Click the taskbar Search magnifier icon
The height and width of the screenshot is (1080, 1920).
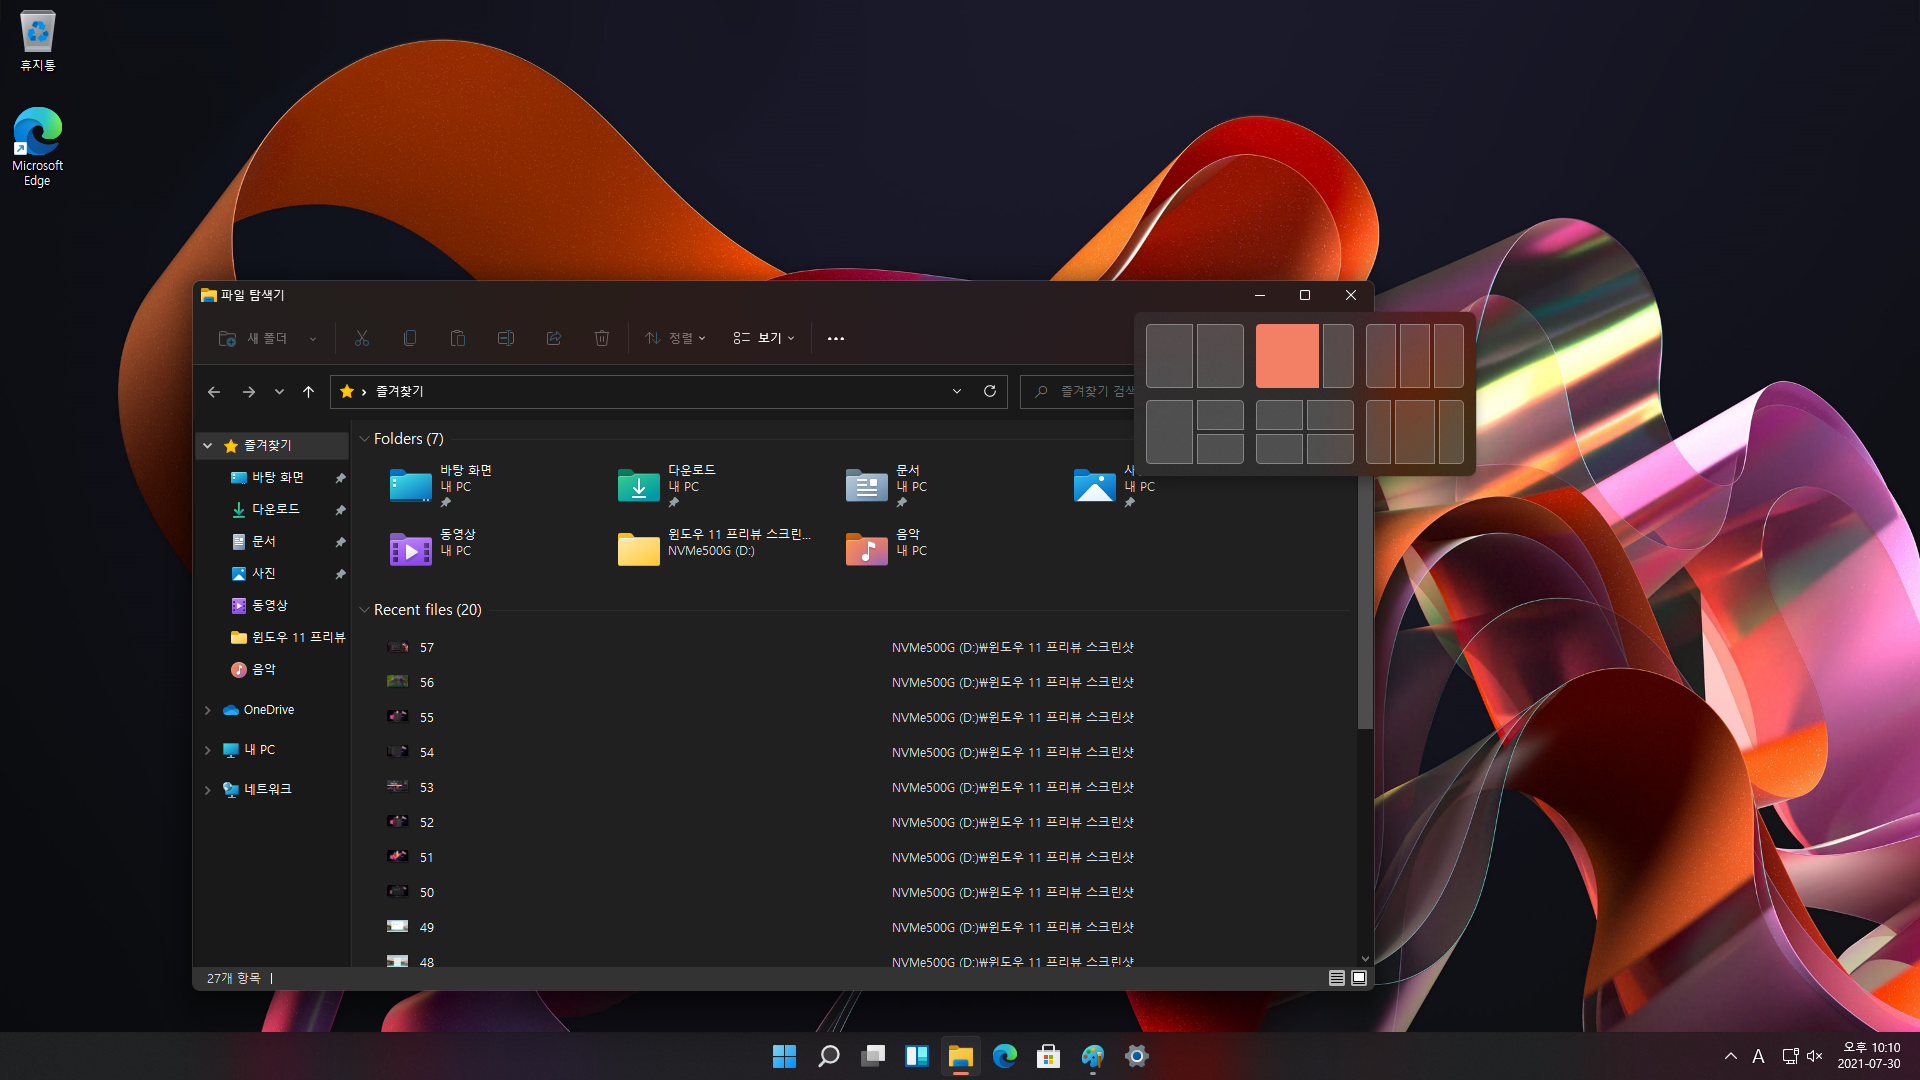click(x=829, y=1056)
